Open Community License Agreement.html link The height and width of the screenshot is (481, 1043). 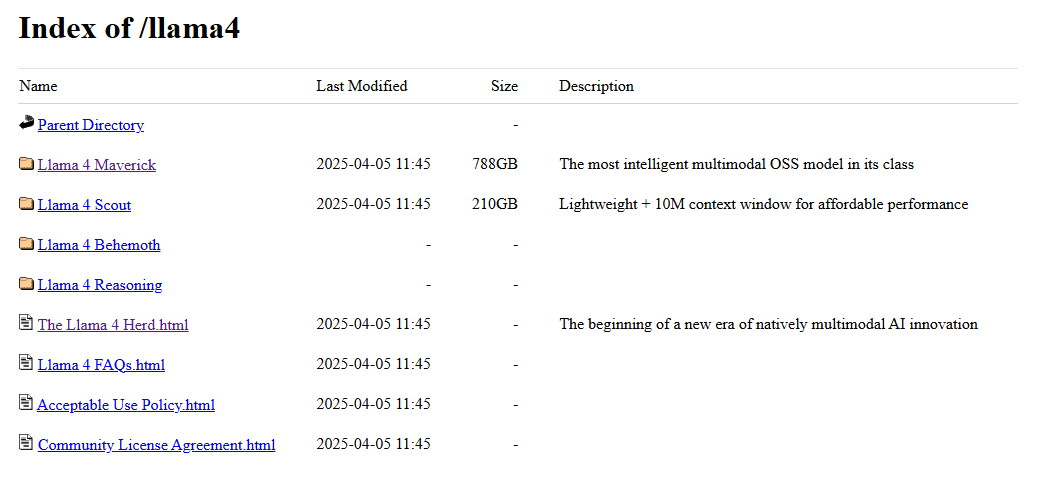pyautogui.click(x=156, y=445)
